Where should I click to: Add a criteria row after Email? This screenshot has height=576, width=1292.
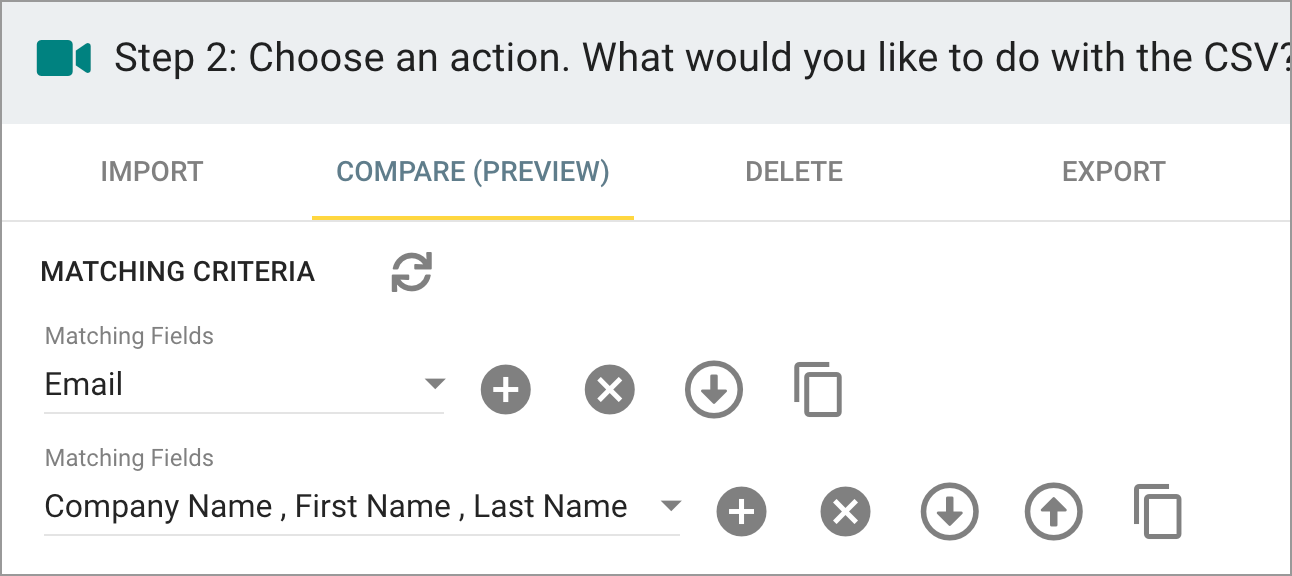(506, 389)
